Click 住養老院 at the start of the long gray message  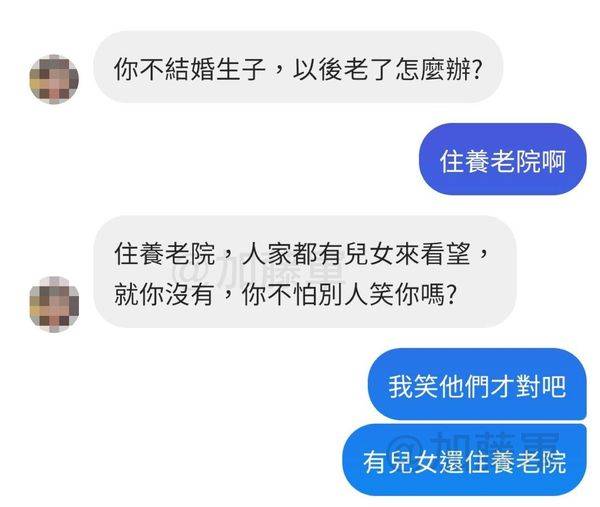(x=164, y=254)
